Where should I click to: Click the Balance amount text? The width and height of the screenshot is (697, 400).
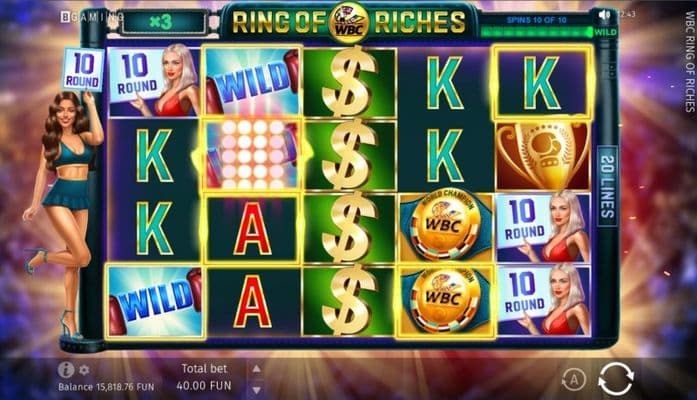[106, 387]
